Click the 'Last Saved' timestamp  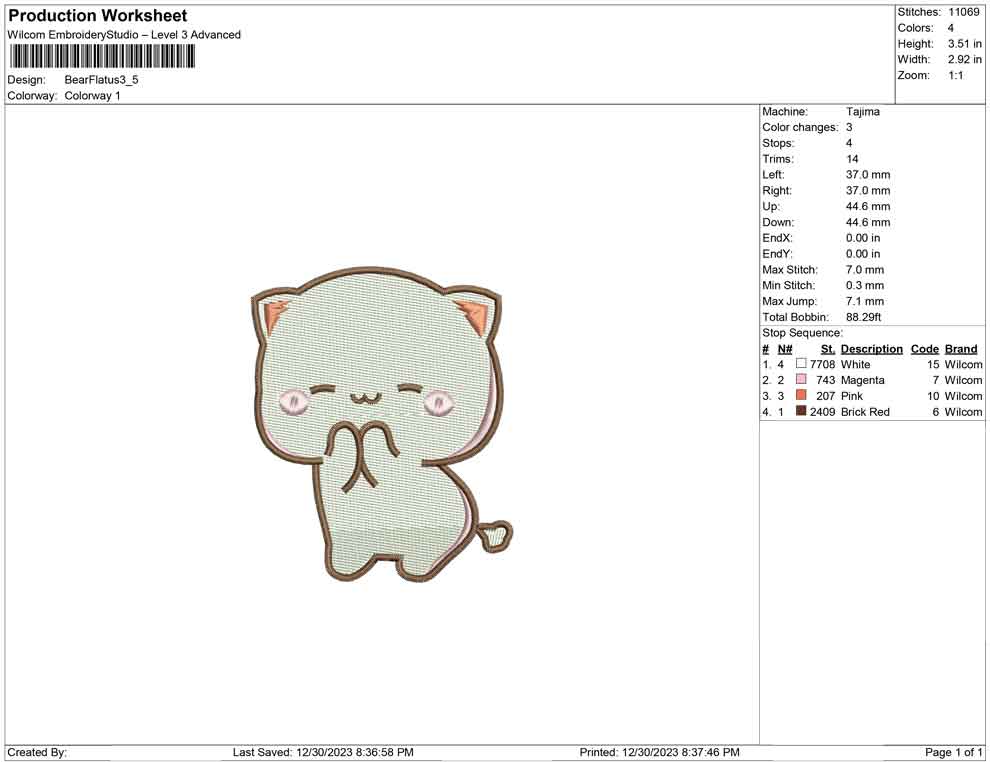point(323,752)
